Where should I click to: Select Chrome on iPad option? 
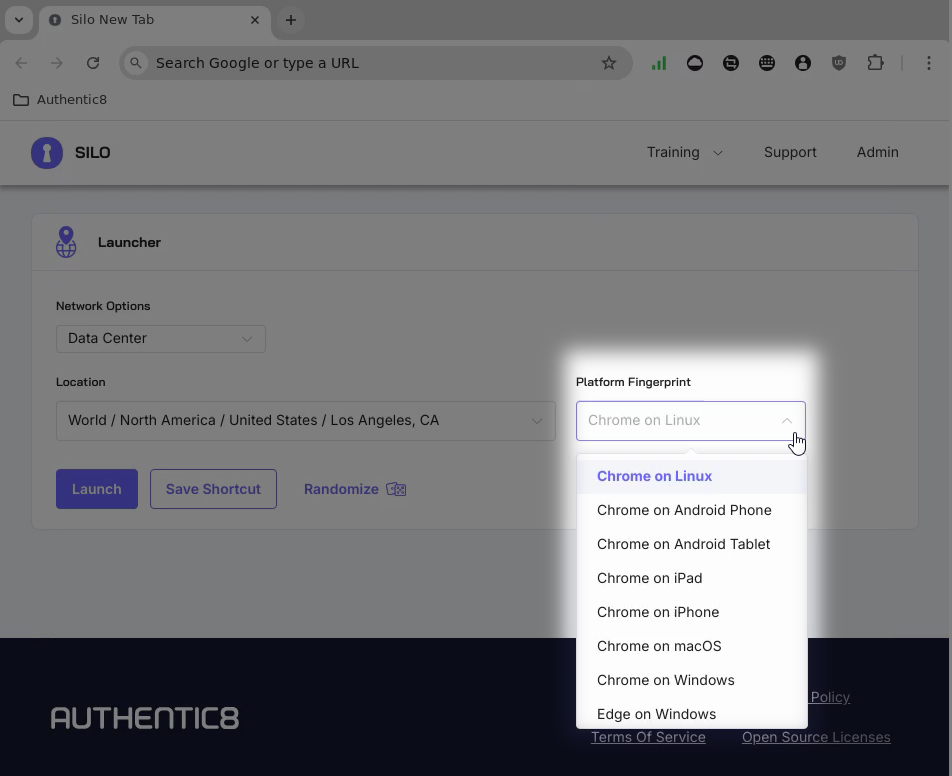coord(692,579)
